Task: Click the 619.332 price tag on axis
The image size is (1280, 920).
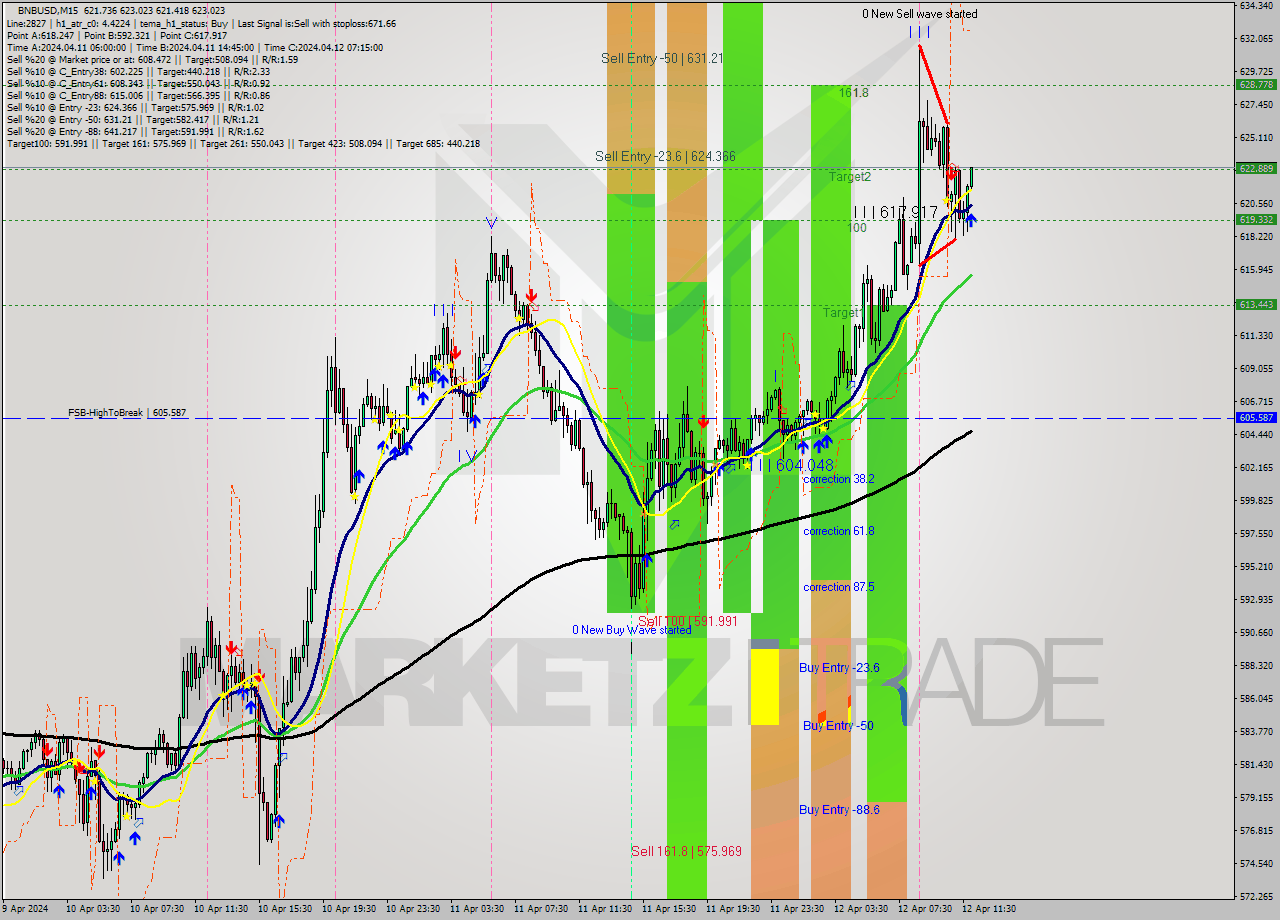Action: pos(1255,220)
